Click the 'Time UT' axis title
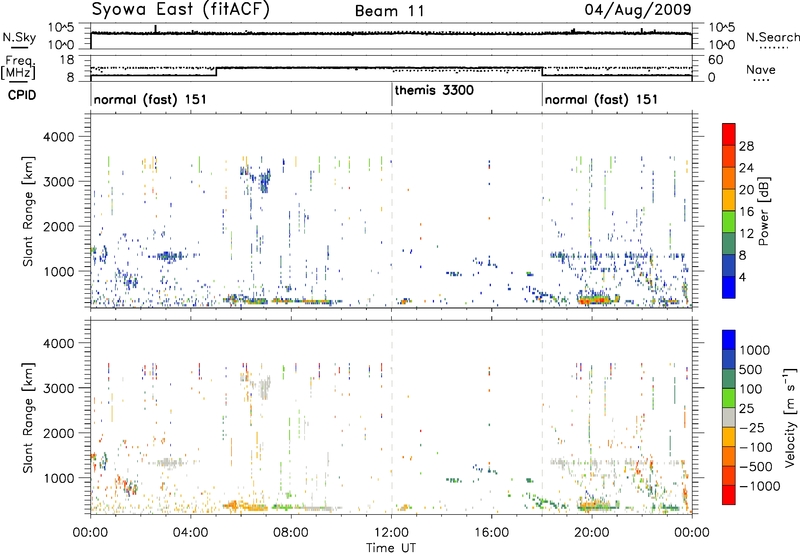Viewport: 800px width, 554px height. tap(391, 548)
